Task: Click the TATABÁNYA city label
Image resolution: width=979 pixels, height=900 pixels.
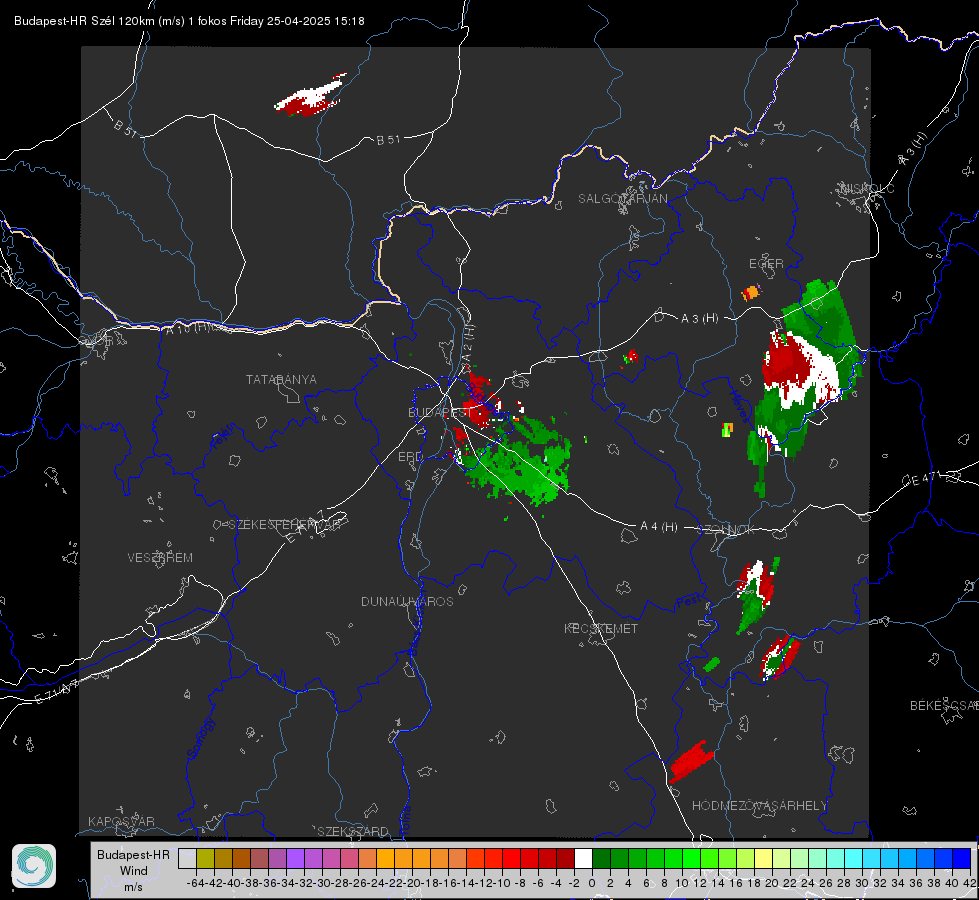Action: (x=281, y=379)
